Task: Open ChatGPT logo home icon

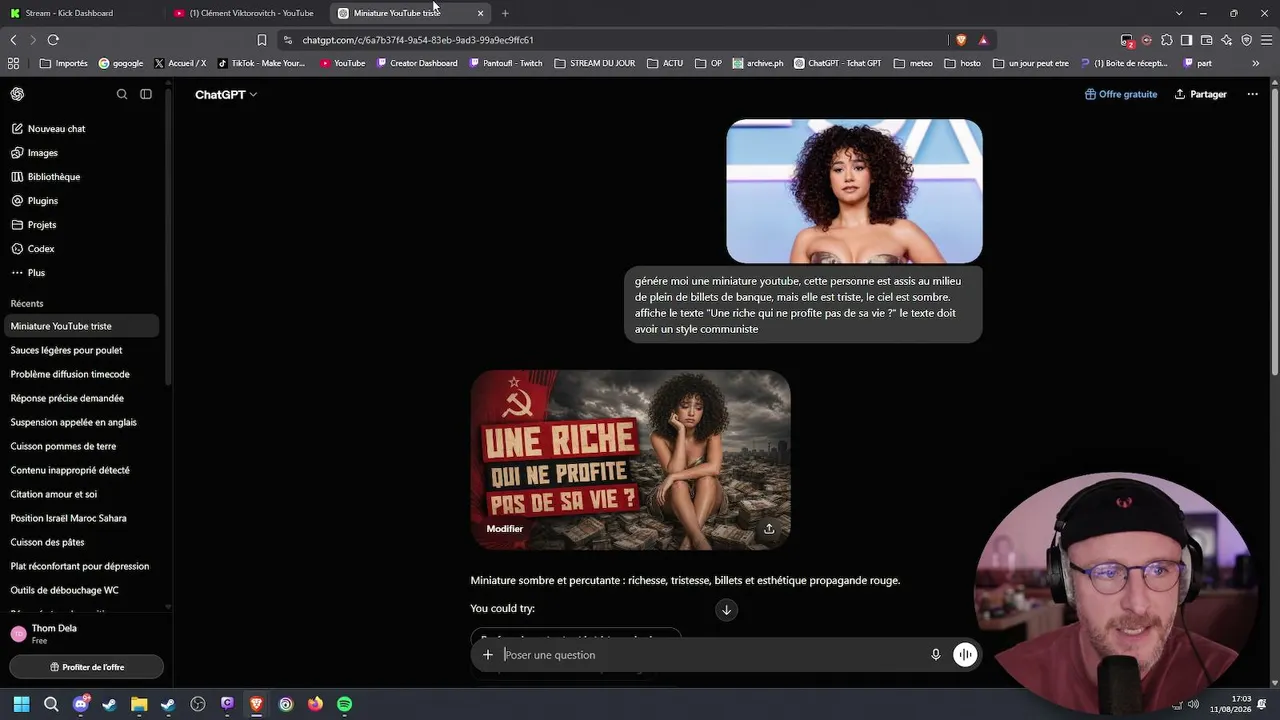Action: click(x=17, y=94)
